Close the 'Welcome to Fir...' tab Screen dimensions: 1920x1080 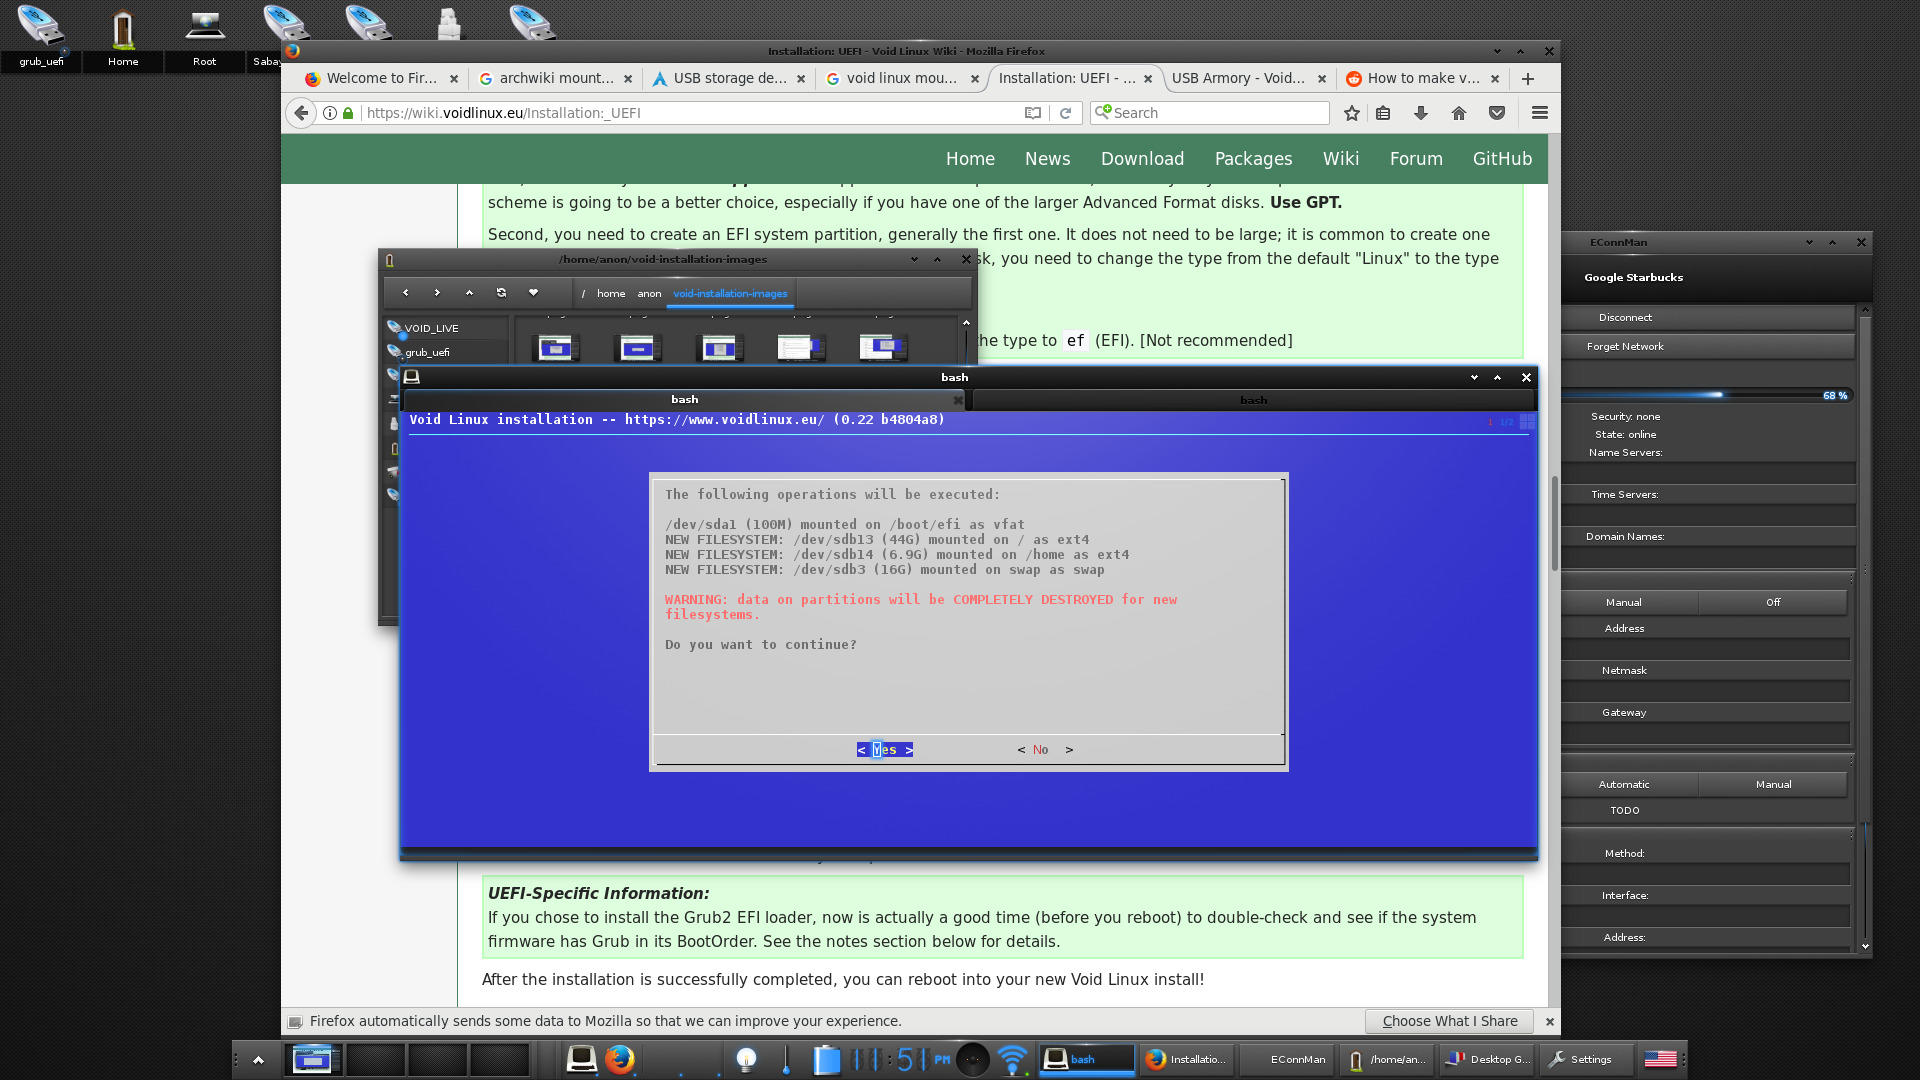pyautogui.click(x=454, y=79)
